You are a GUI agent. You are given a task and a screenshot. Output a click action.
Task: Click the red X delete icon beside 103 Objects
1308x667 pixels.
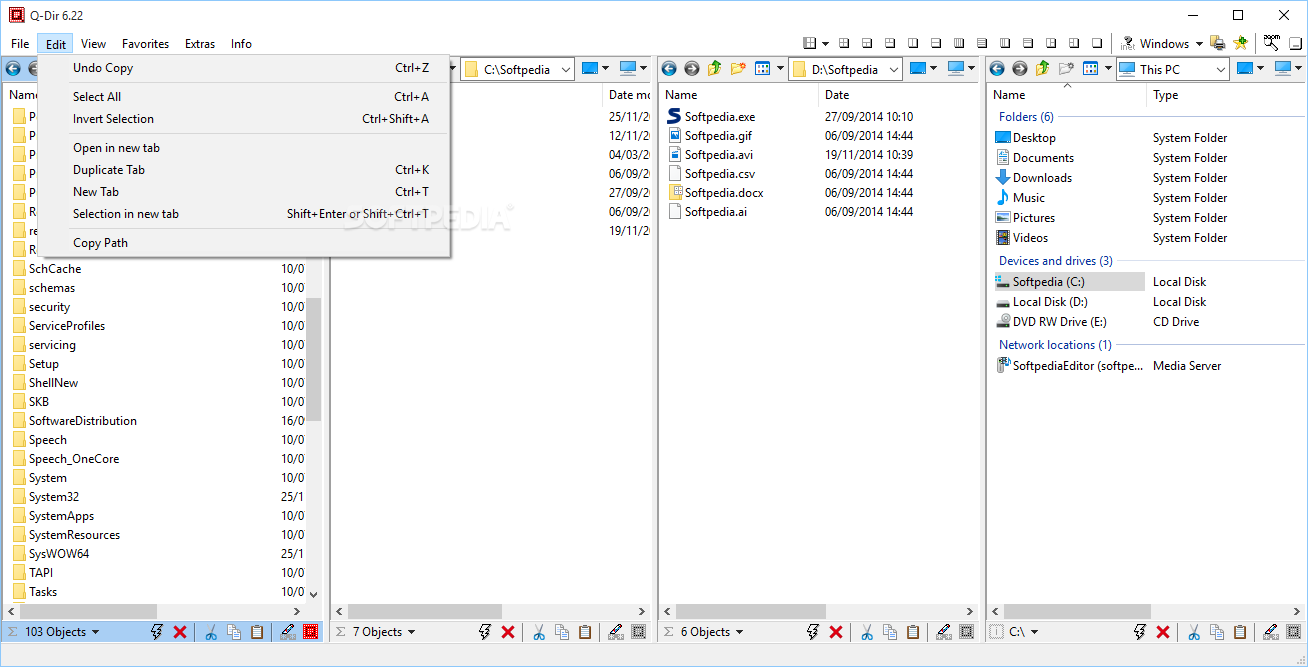pos(180,632)
